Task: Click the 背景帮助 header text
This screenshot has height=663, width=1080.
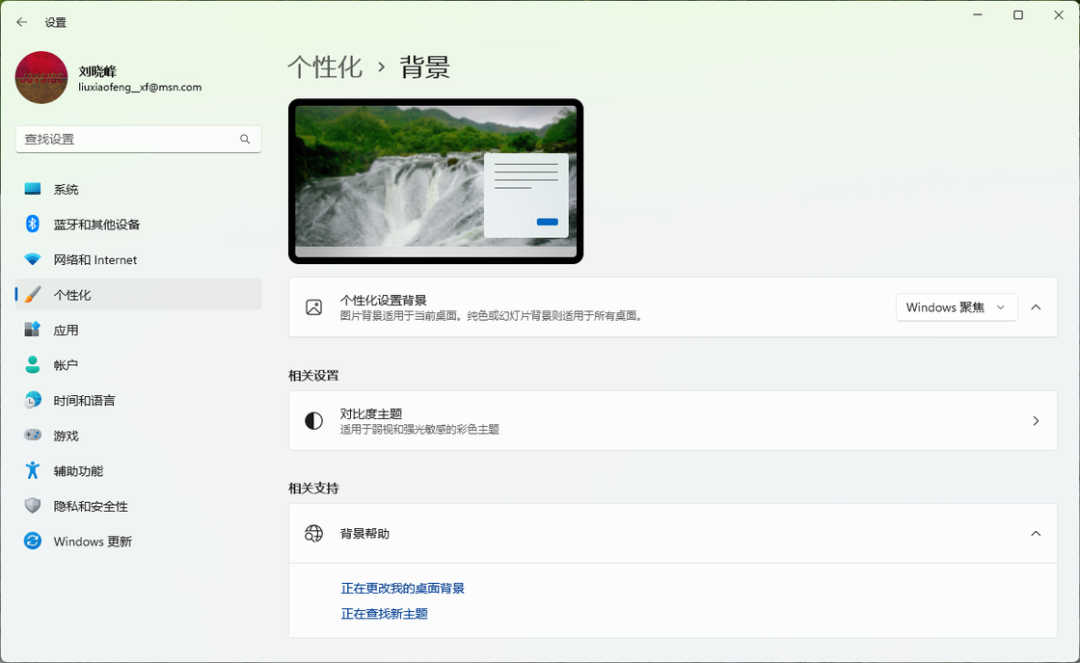Action: (x=364, y=534)
